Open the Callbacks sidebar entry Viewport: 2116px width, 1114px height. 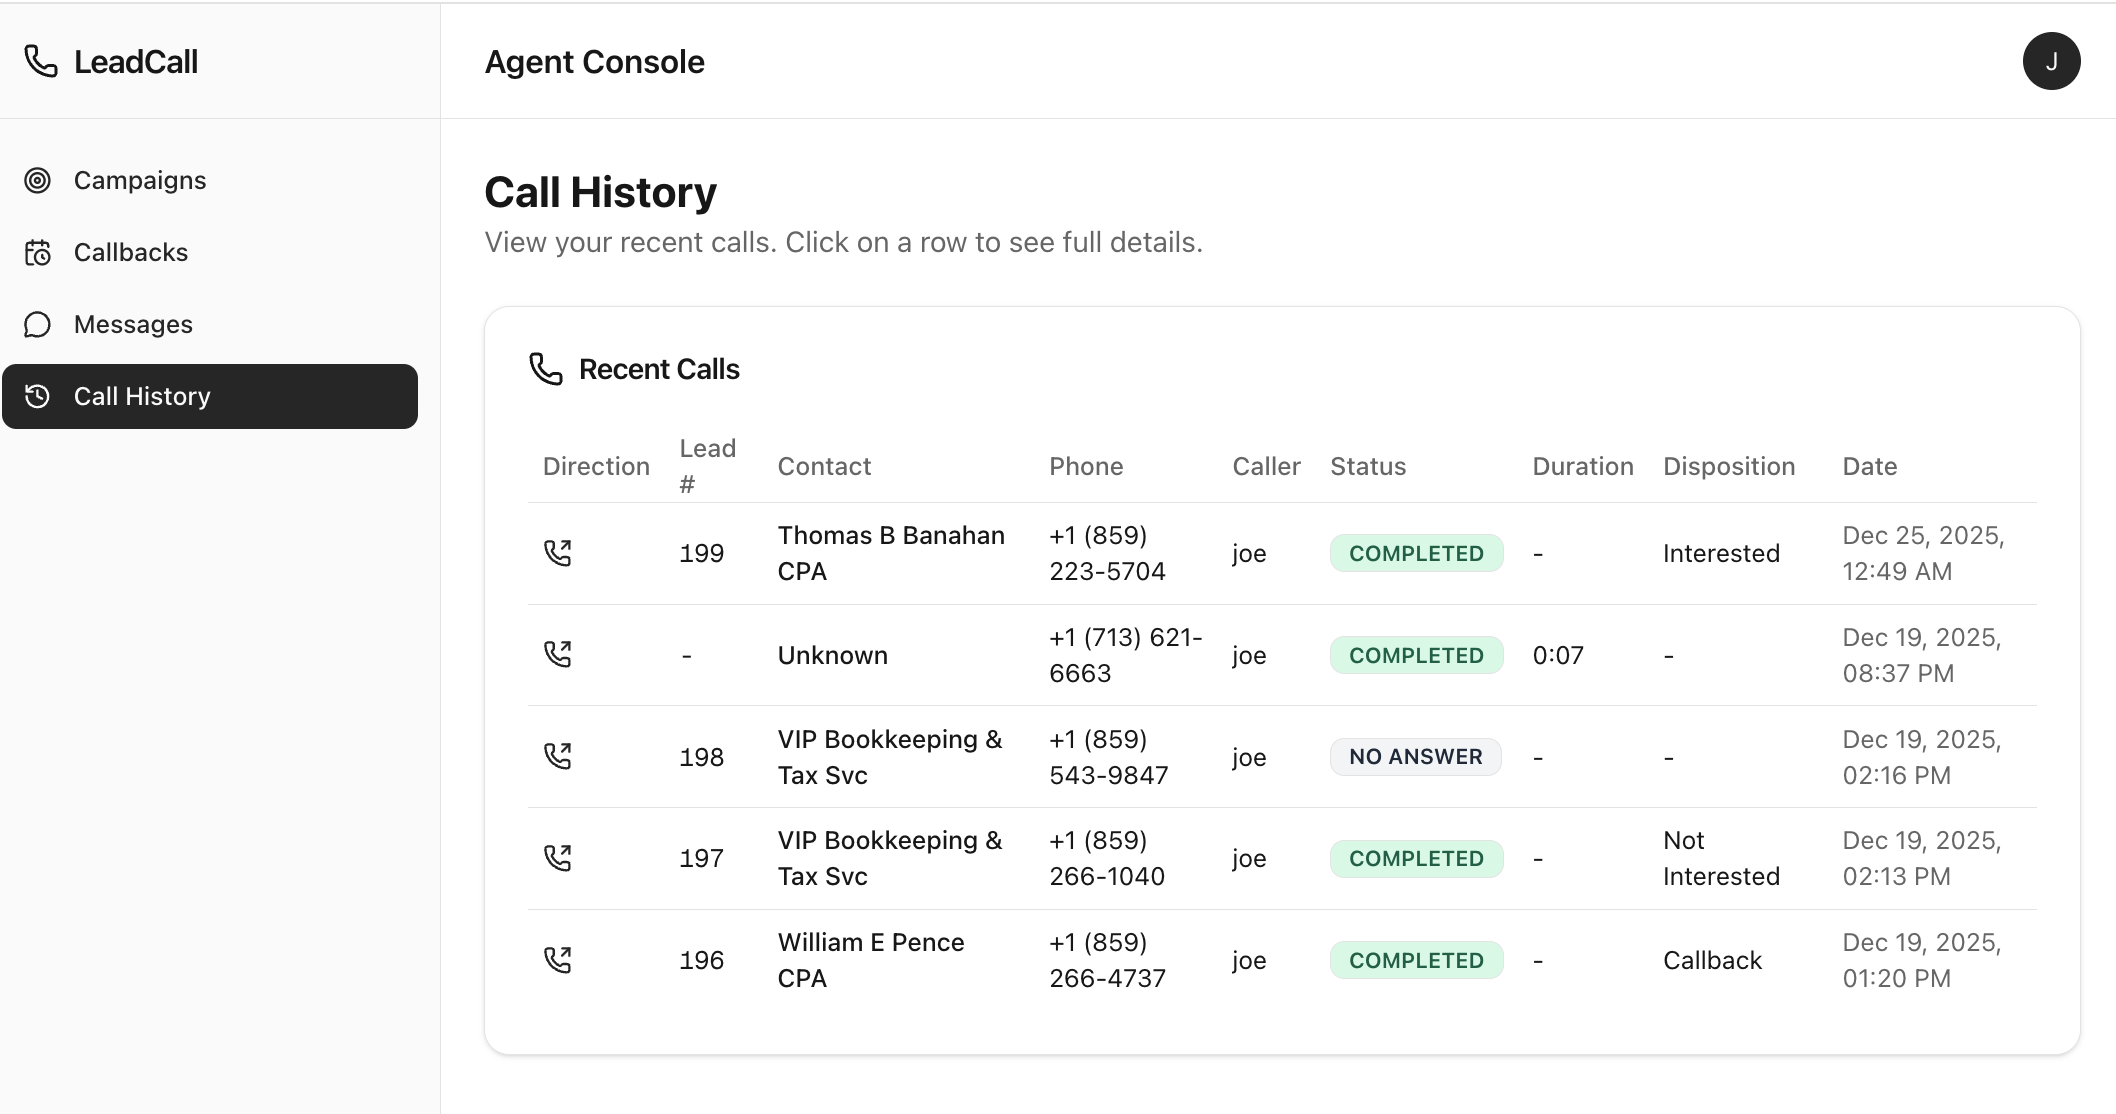click(130, 252)
